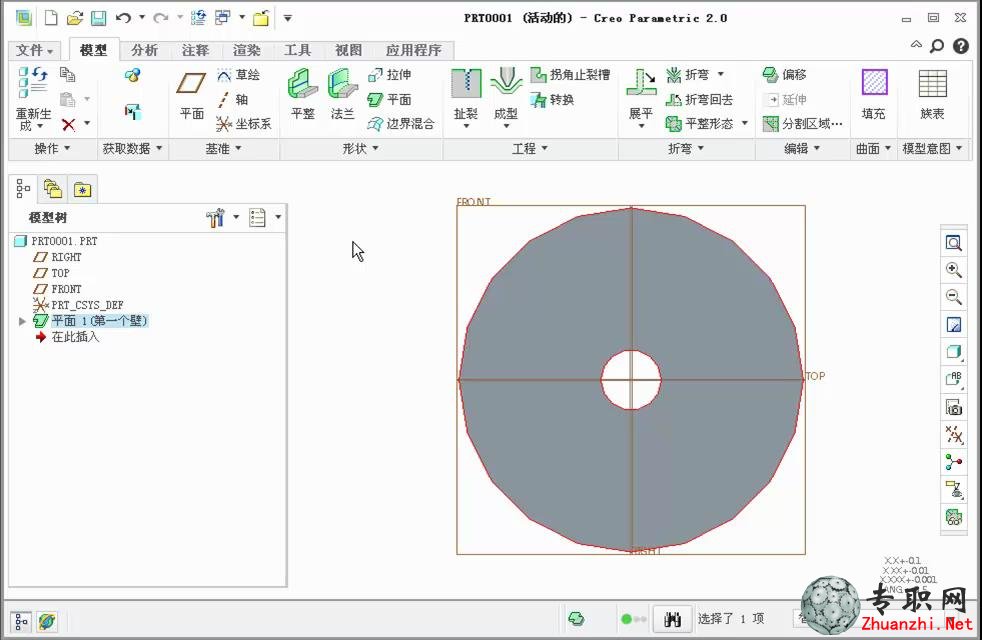Switch to the 注释 (Annotate) tab

tap(195, 50)
